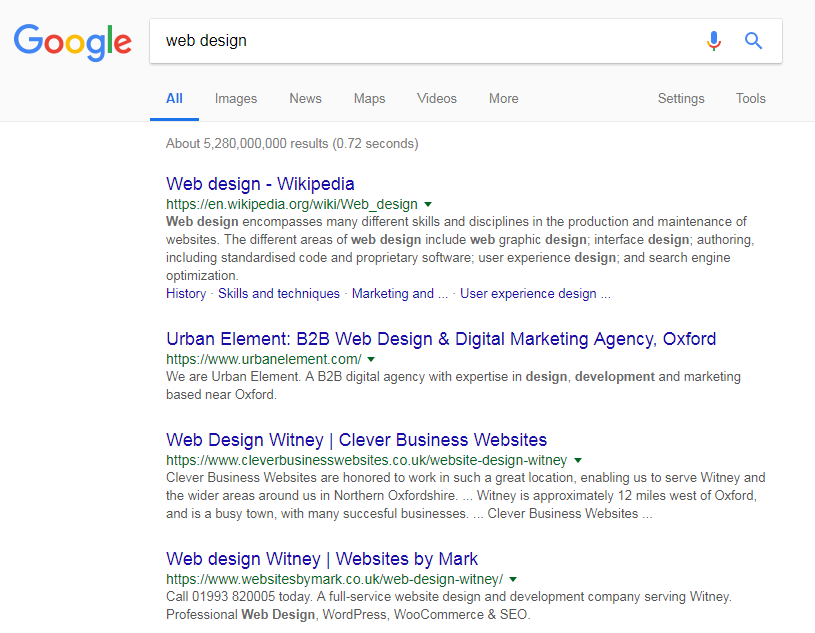Open the 'User experience design ...' sitelink
Screen dimensions: 815x633
pos(535,294)
